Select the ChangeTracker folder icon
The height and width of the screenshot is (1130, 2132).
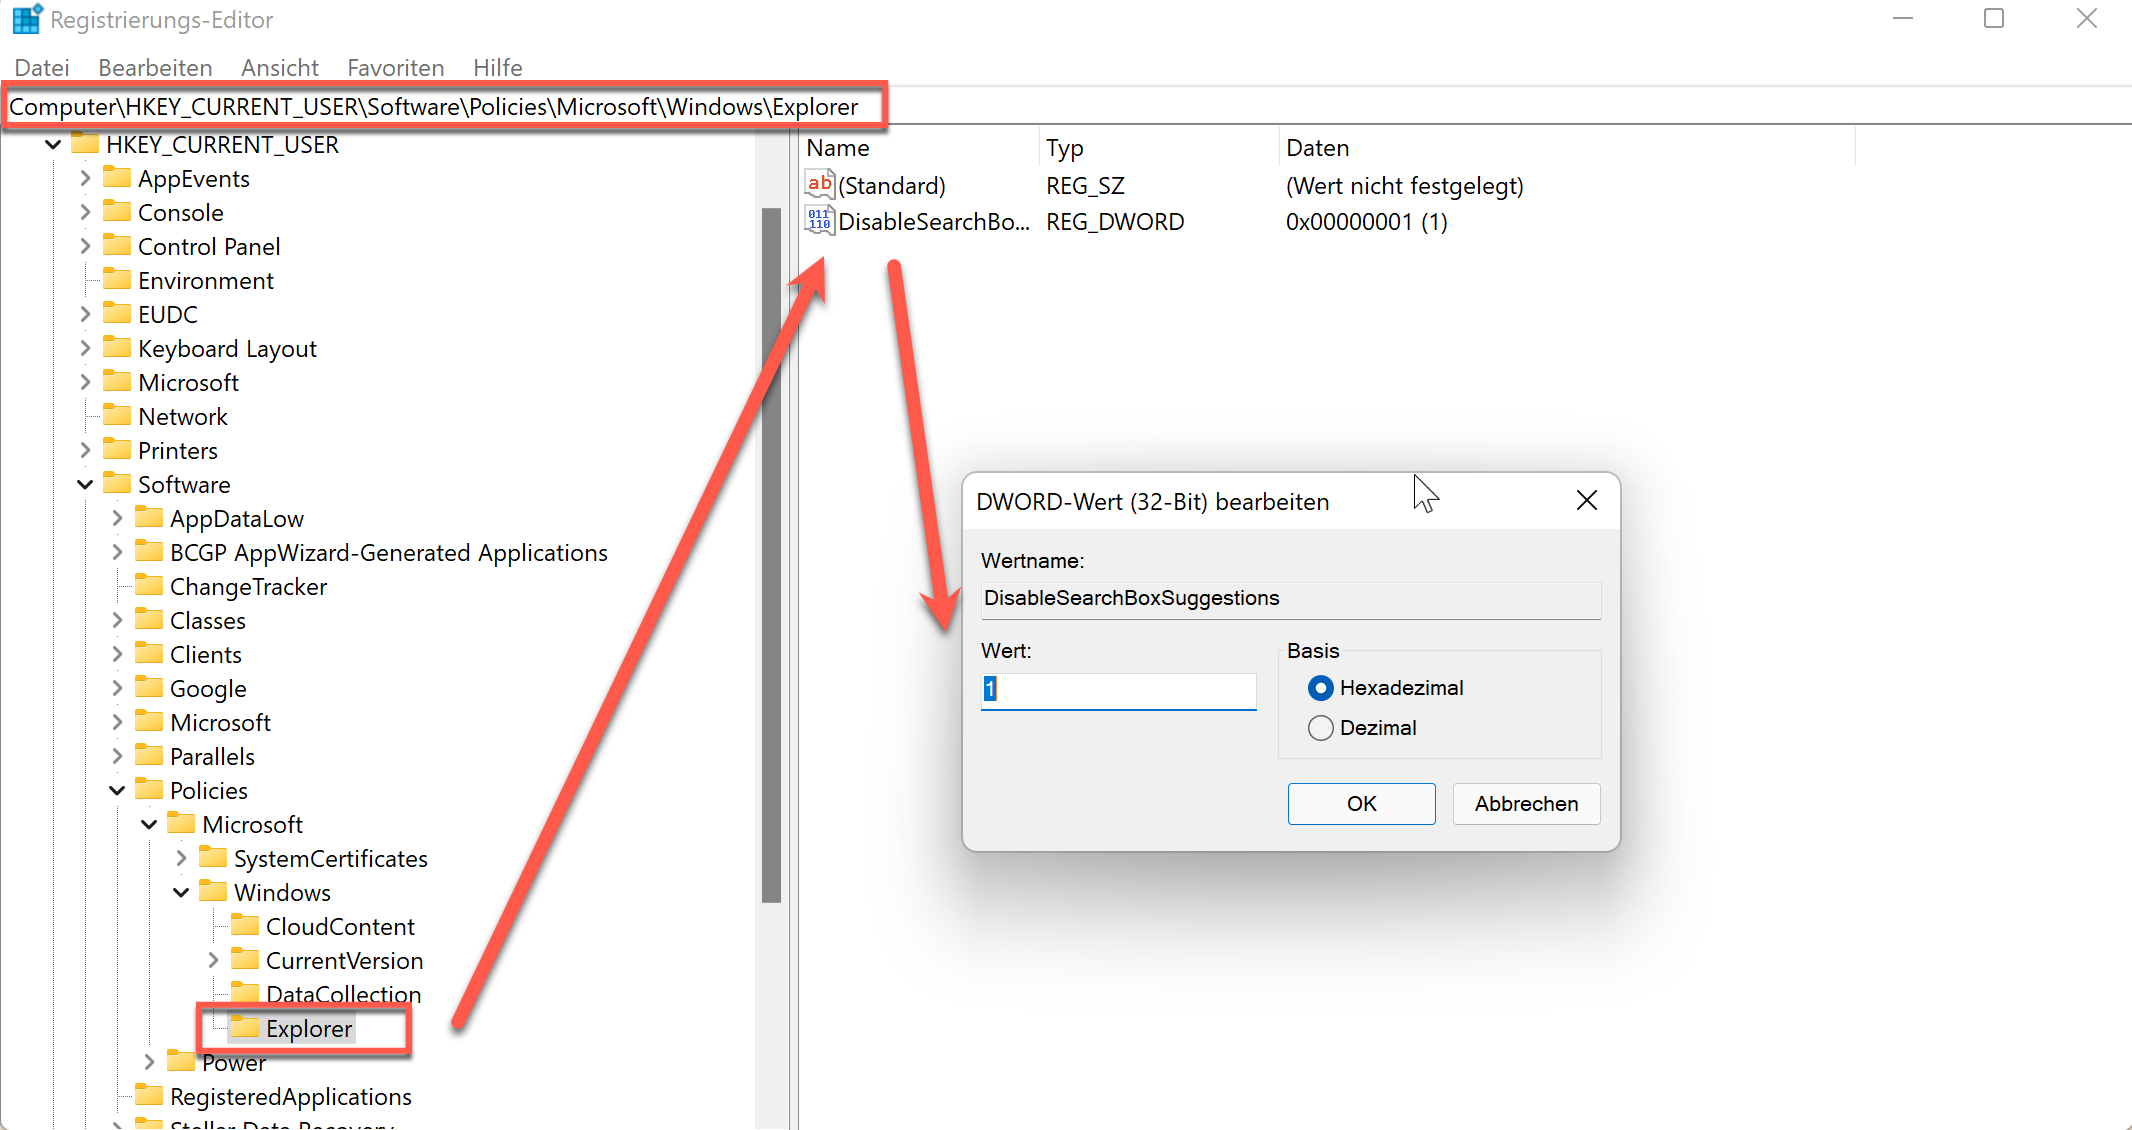tap(149, 585)
